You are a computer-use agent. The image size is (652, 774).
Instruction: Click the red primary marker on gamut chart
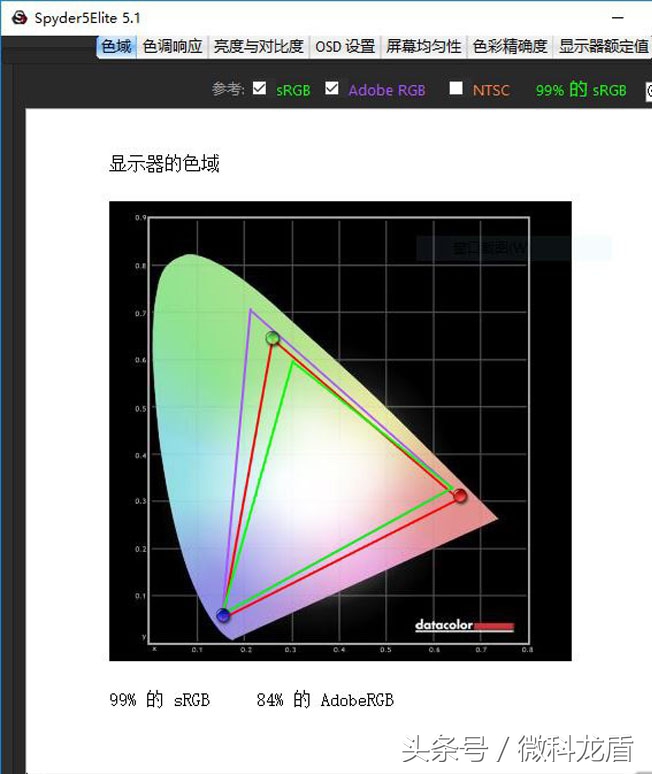[x=460, y=496]
